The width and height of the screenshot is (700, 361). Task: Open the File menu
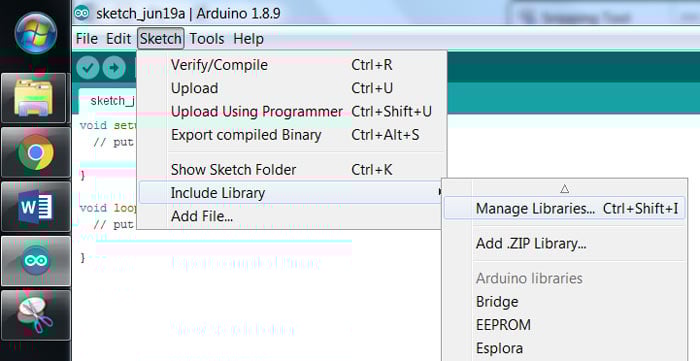(x=87, y=39)
